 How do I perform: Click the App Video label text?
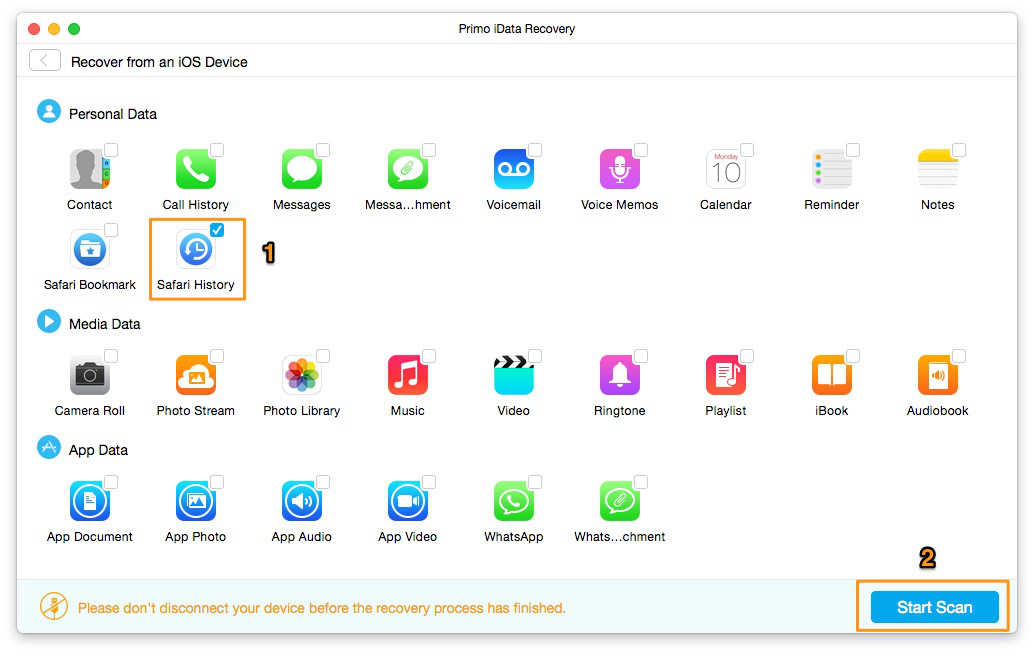click(408, 537)
